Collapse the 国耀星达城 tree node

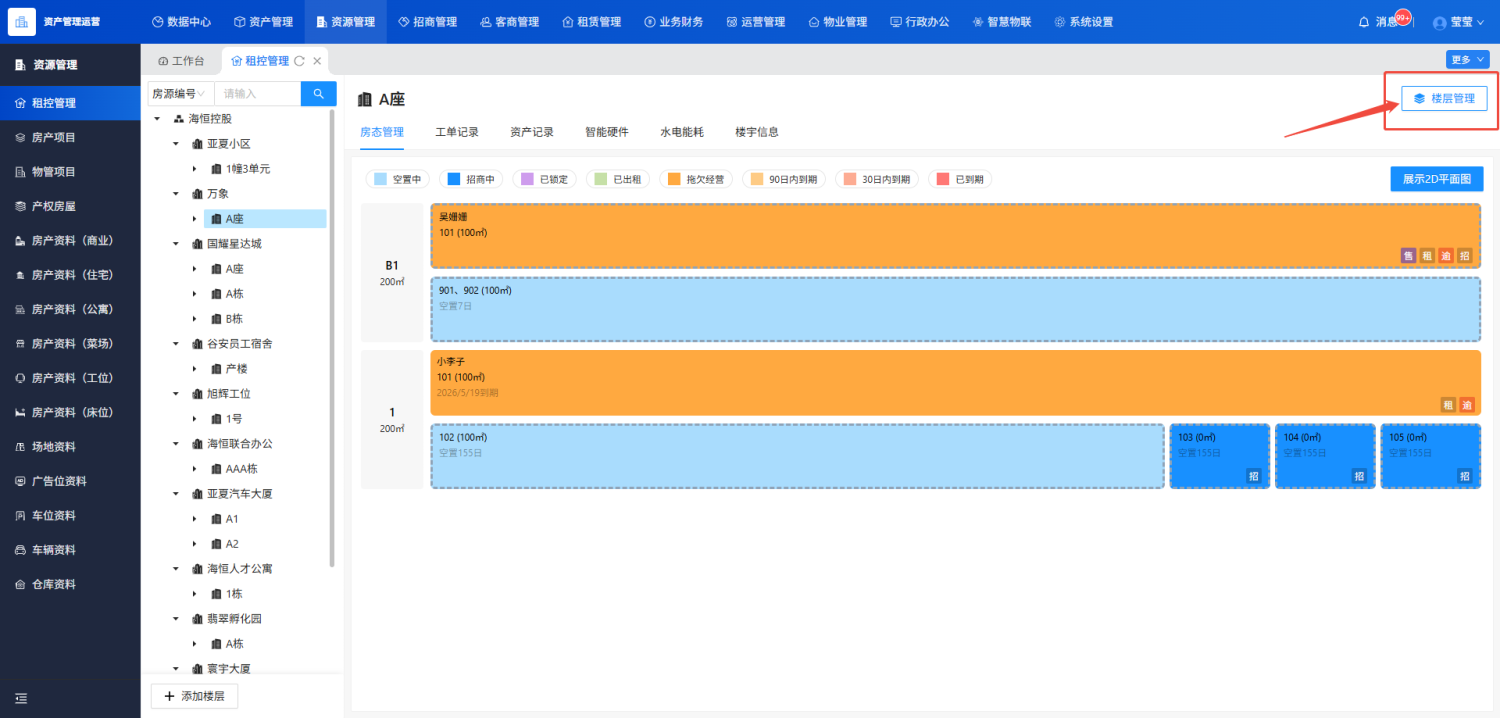(175, 244)
